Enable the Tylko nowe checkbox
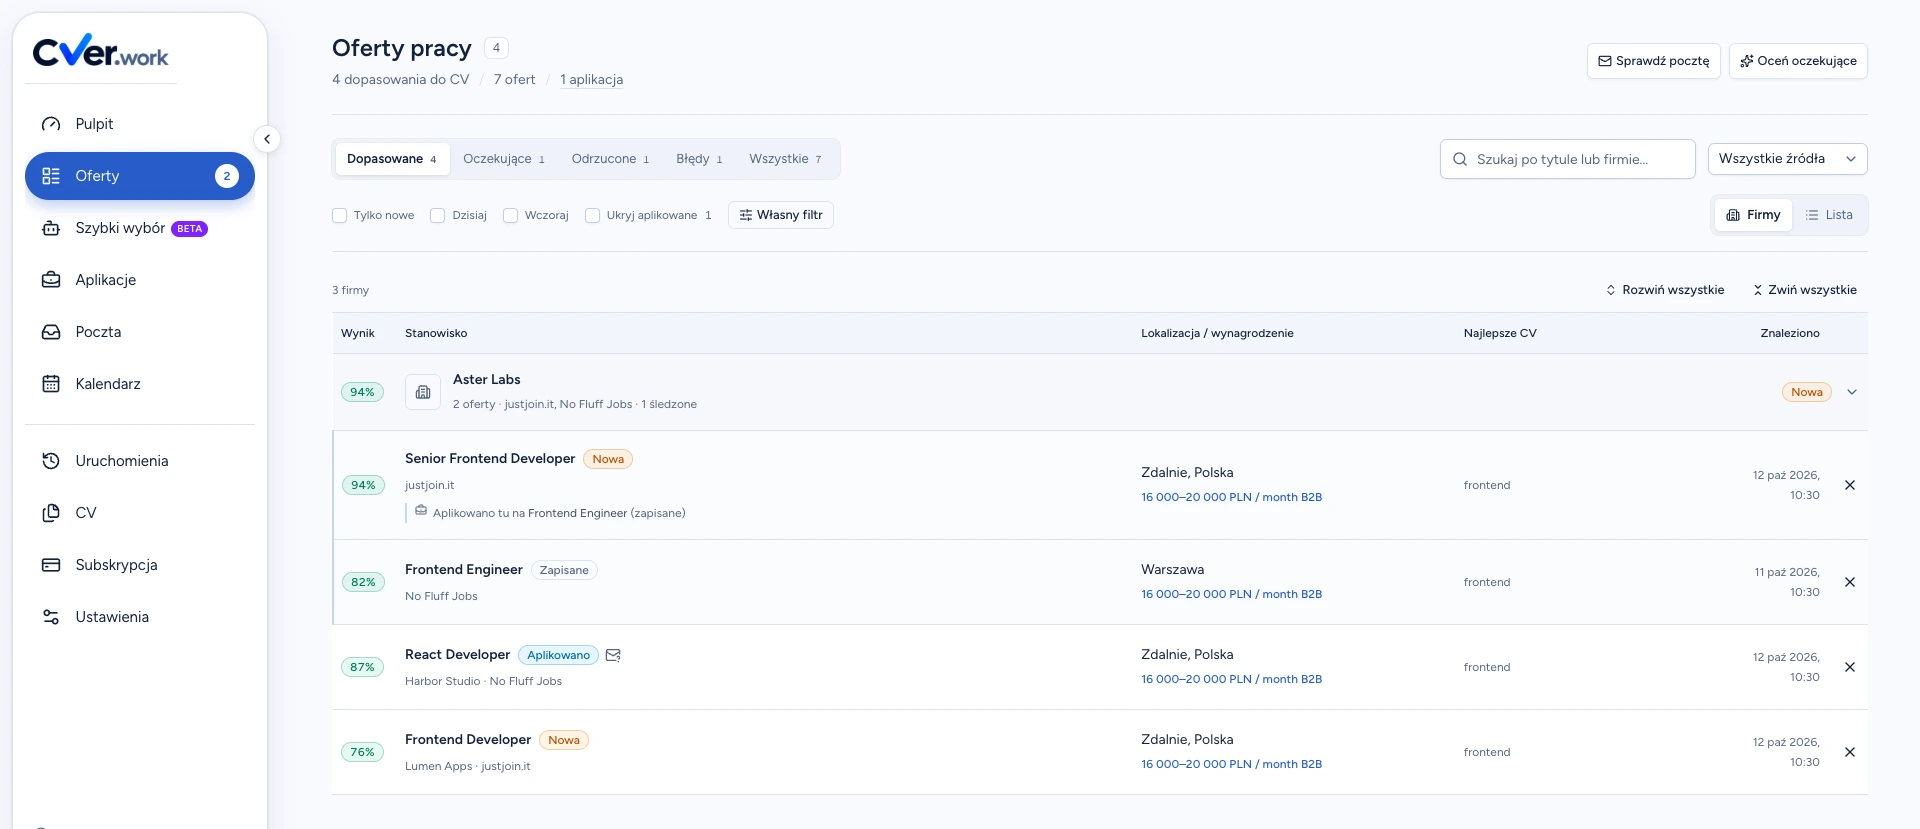The height and width of the screenshot is (829, 1920). click(339, 215)
